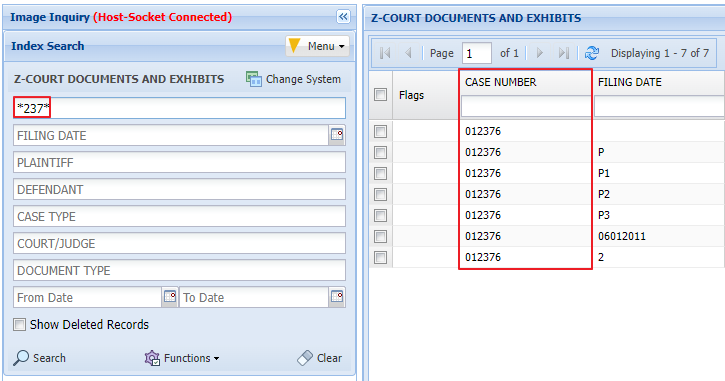Go to the next results page

[540, 53]
